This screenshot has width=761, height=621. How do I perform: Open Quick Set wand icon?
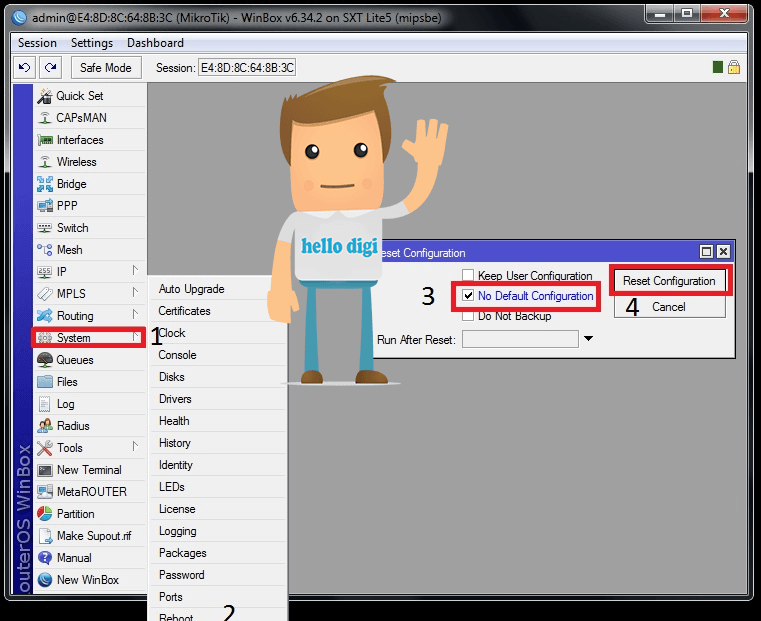(45, 96)
